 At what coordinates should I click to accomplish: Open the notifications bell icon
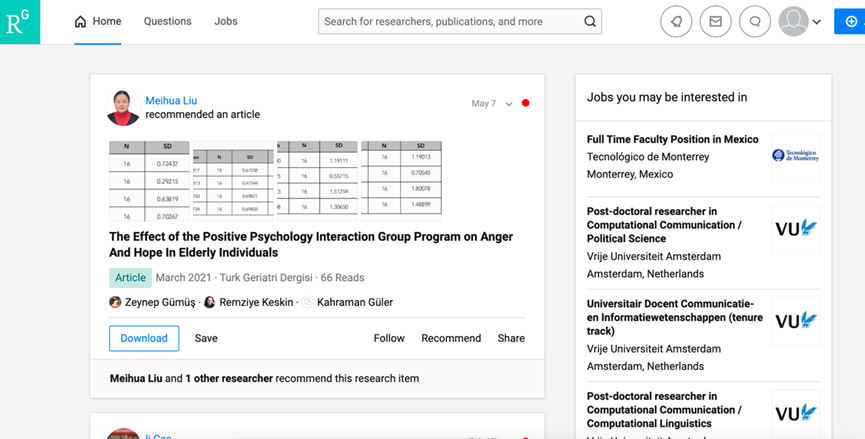click(x=676, y=21)
